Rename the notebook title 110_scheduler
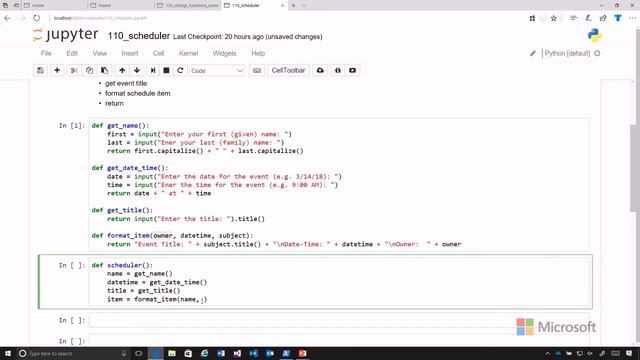 pos(139,36)
